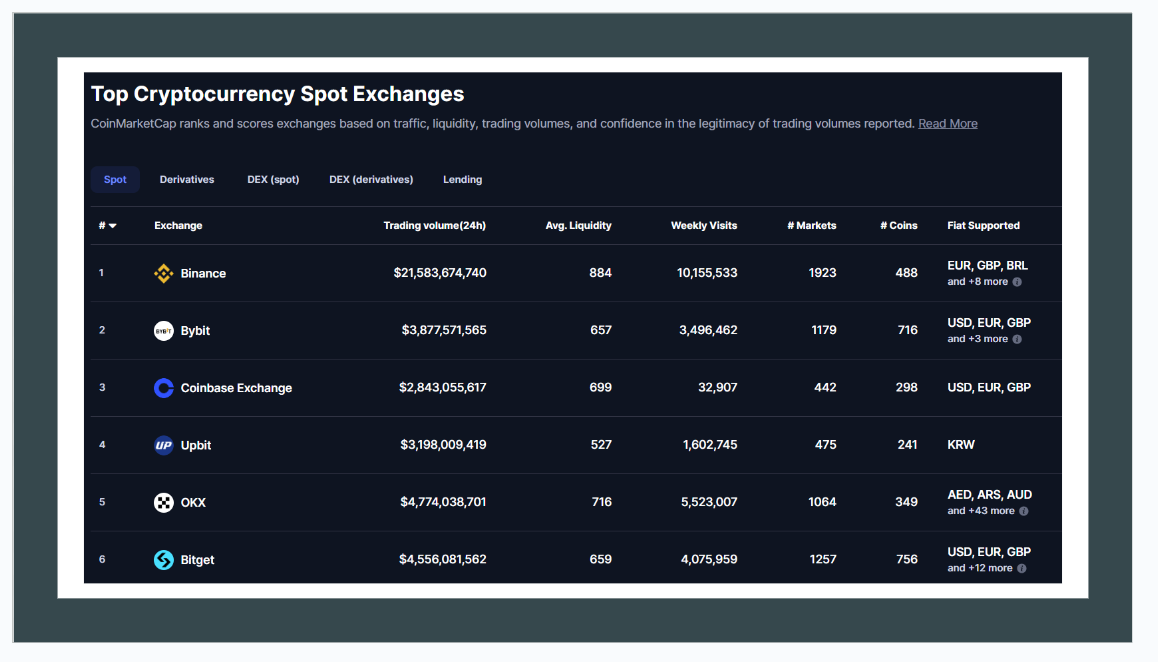Viewport: 1158px width, 662px height.
Task: Sort by # Coins column header
Action: pos(899,225)
